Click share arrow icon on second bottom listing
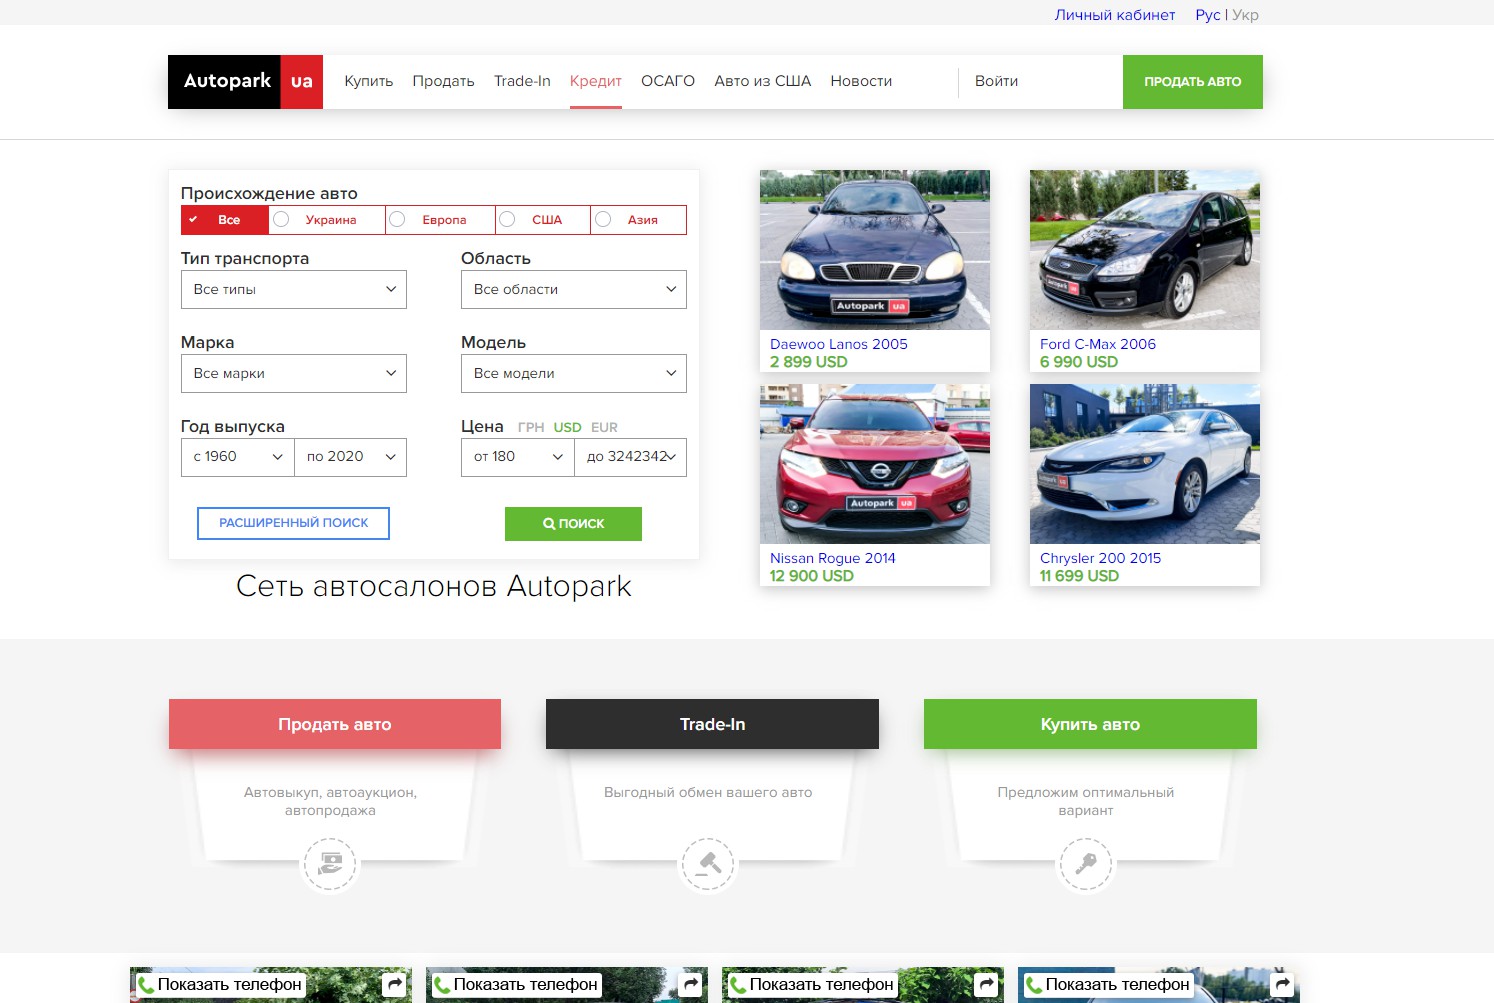1494x1003 pixels. coord(691,985)
